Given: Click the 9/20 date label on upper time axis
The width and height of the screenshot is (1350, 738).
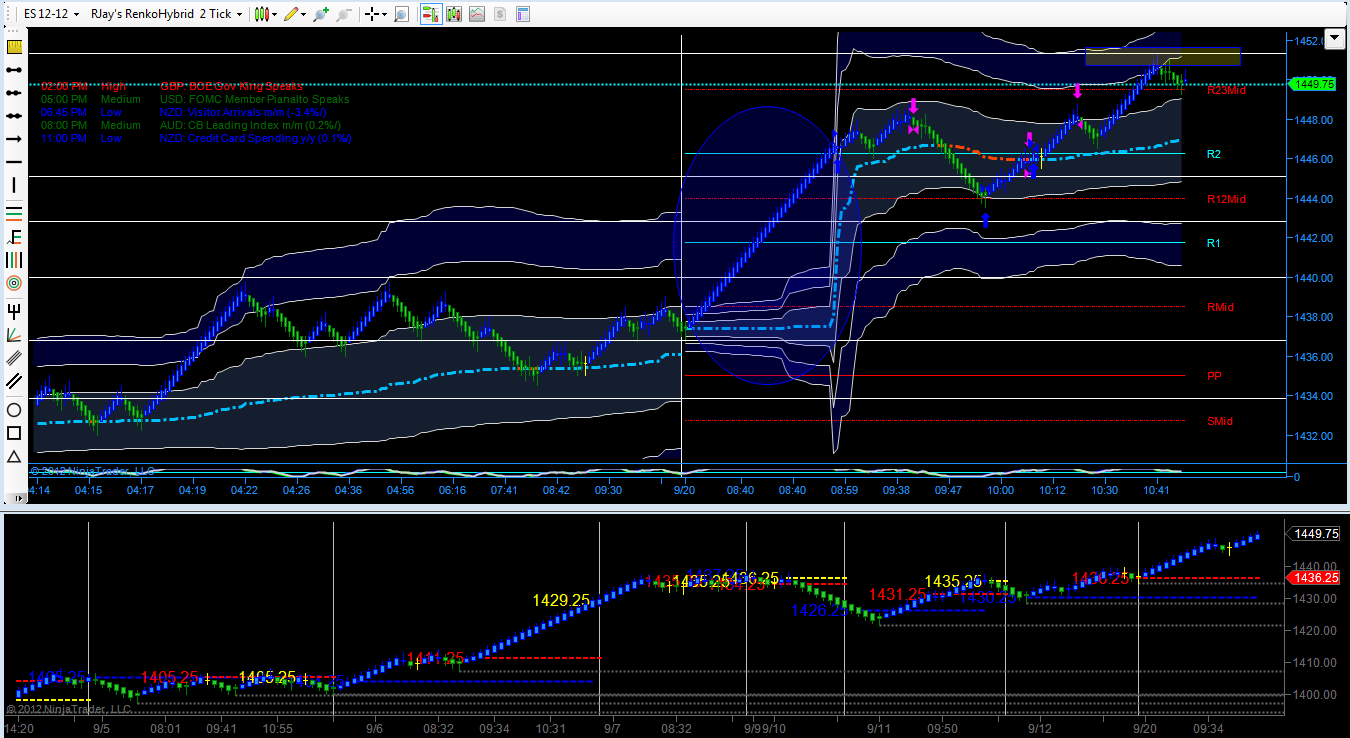Looking at the screenshot, I should pyautogui.click(x=684, y=490).
